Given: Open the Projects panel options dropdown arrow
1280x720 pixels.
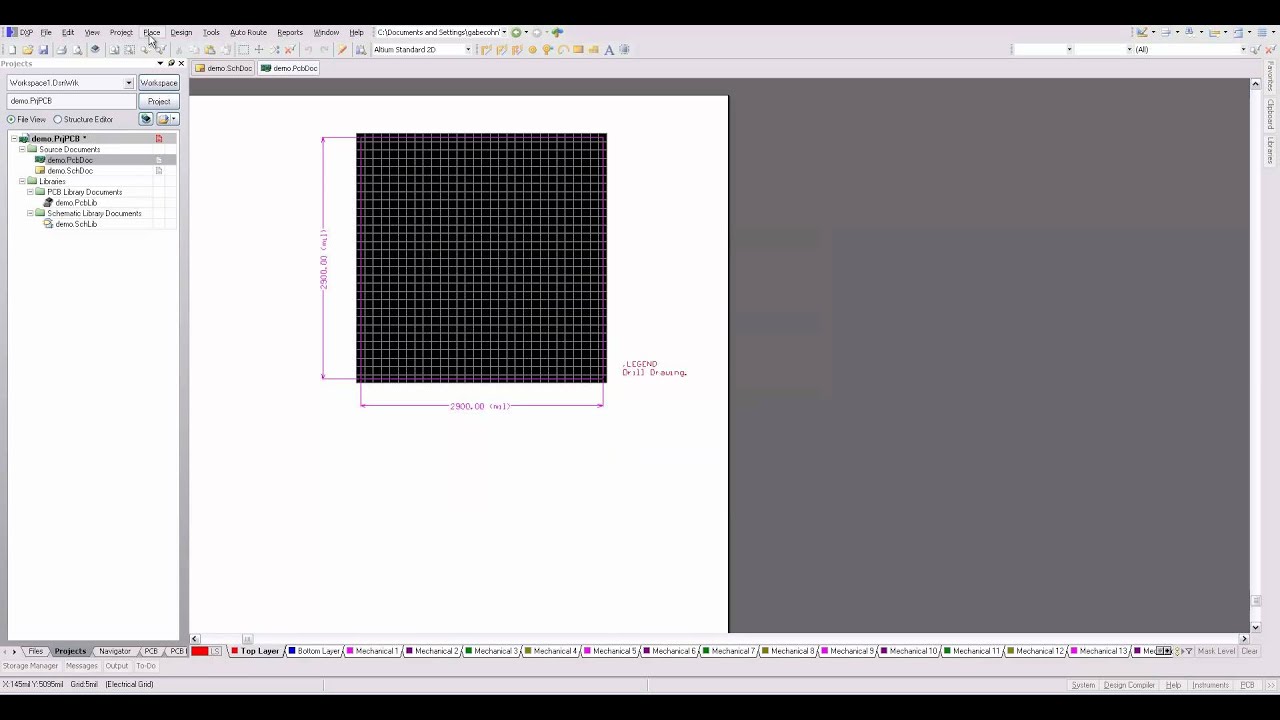Looking at the screenshot, I should coord(160,63).
